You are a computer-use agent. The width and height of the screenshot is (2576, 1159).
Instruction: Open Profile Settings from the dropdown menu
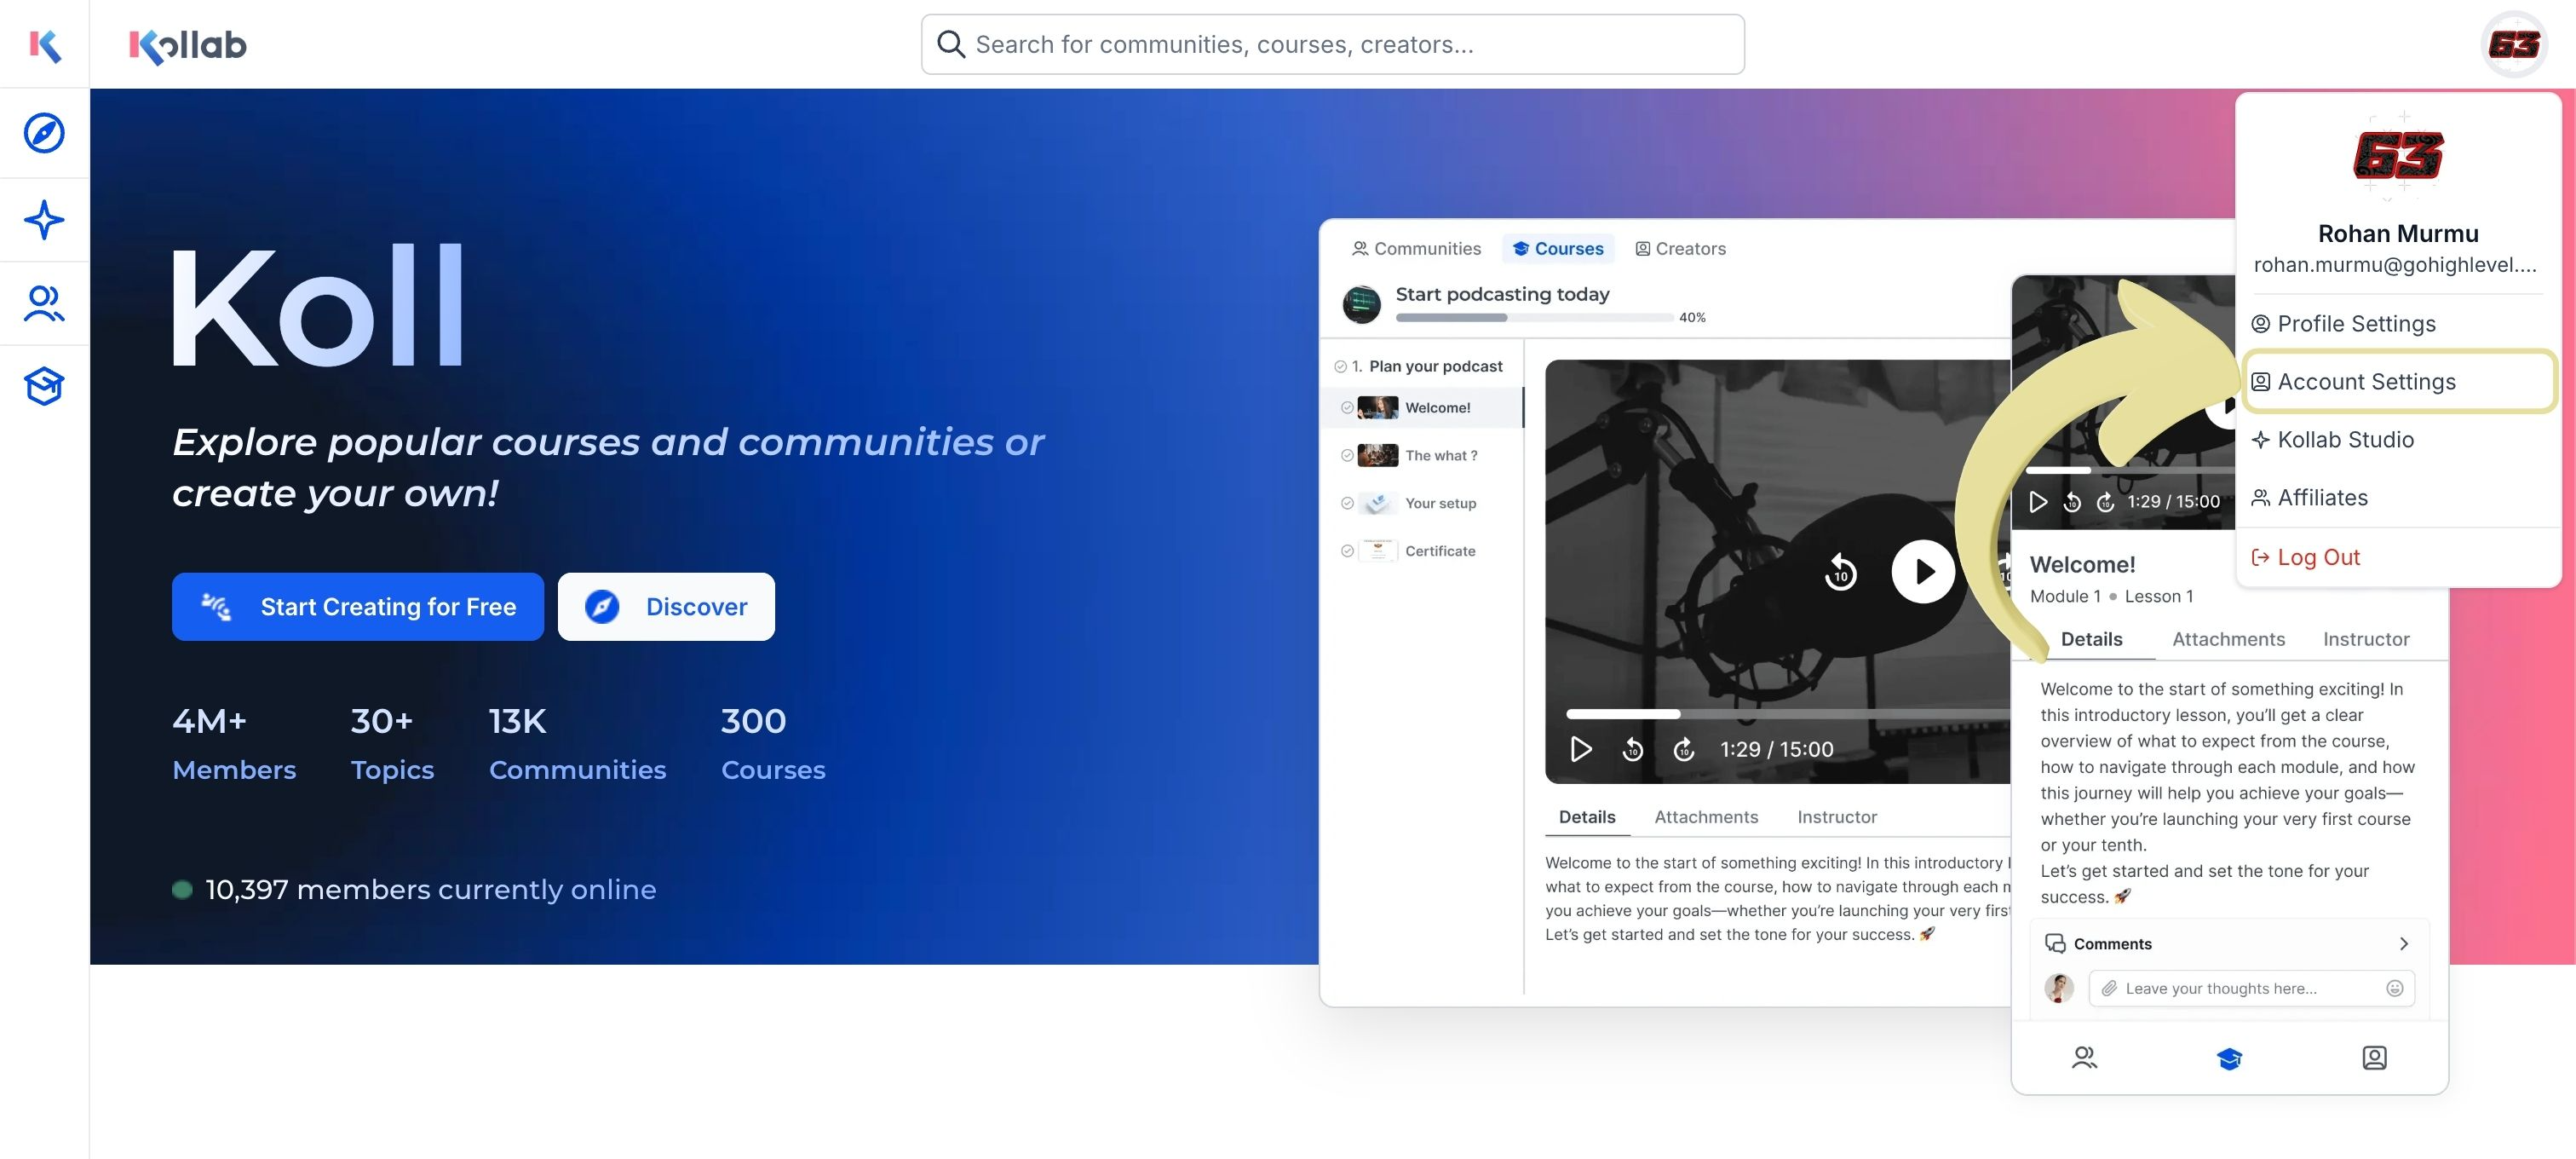[2355, 324]
